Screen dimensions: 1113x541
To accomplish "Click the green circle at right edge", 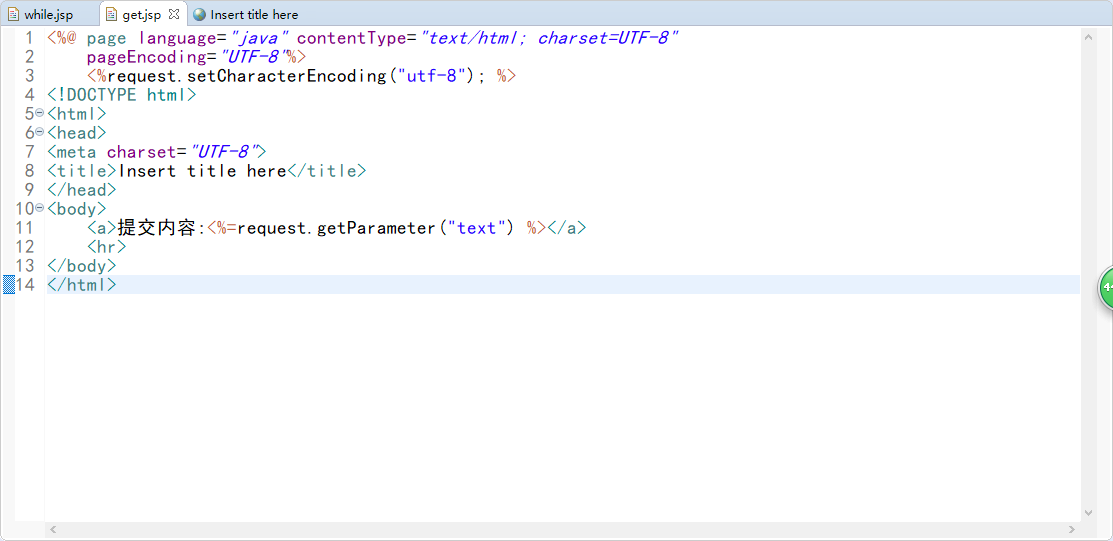I will [1106, 288].
